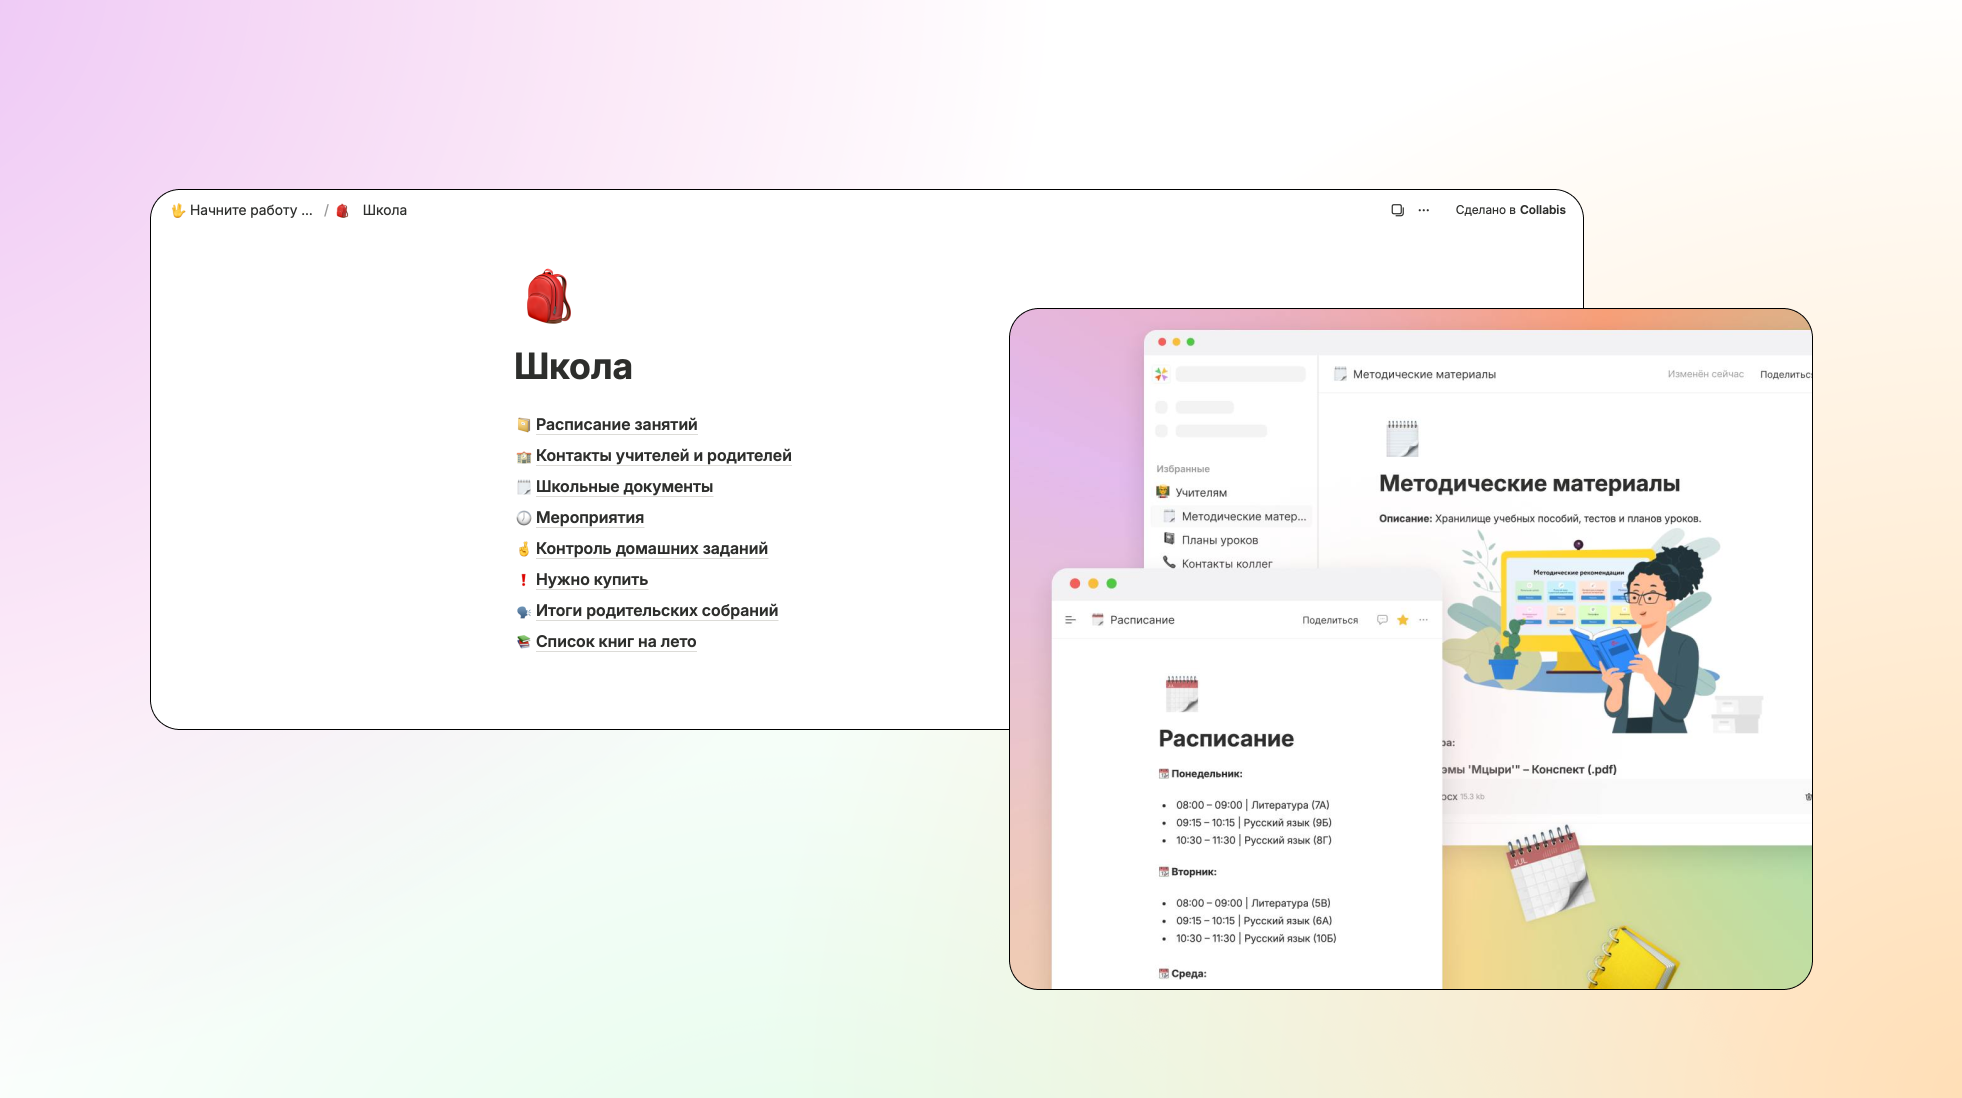Open Контроль домашних заданий link
The width and height of the screenshot is (1962, 1098).
tap(651, 549)
